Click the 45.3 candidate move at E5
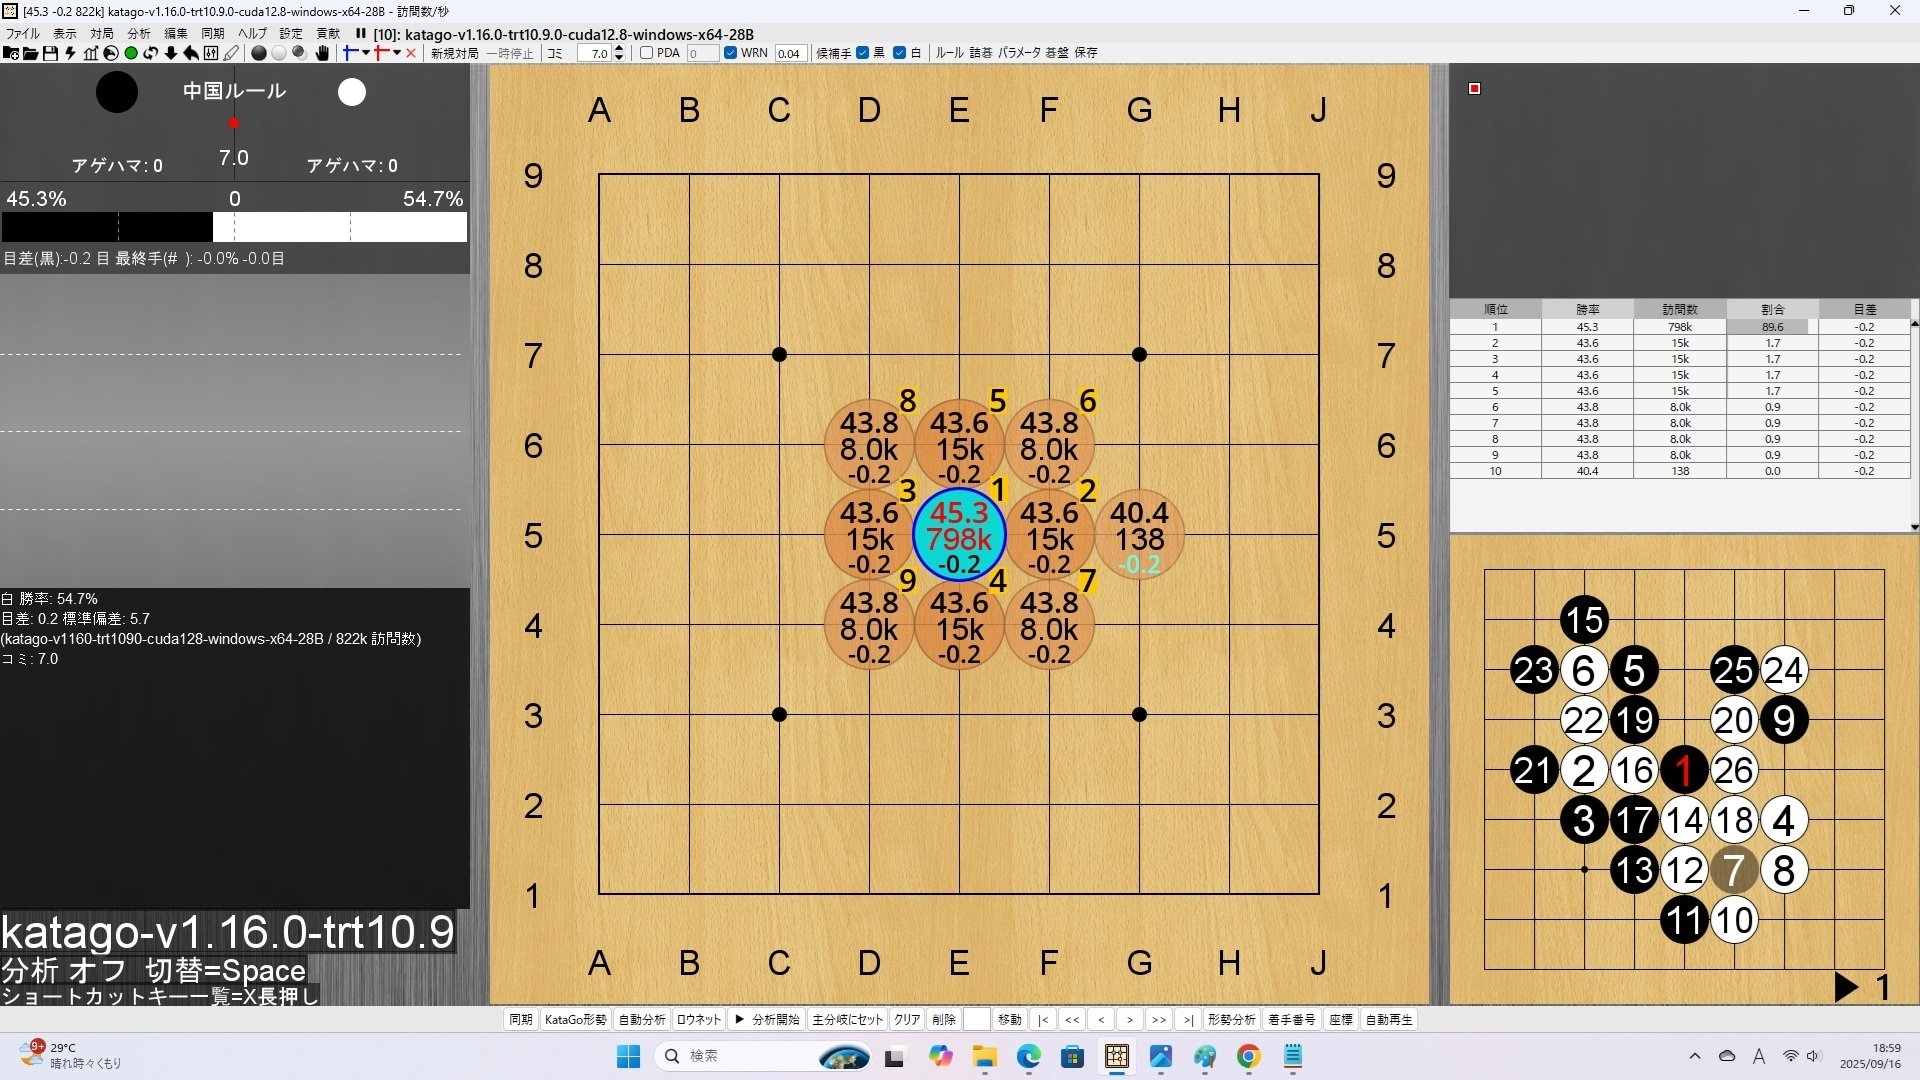Image resolution: width=1920 pixels, height=1080 pixels. pyautogui.click(x=959, y=535)
